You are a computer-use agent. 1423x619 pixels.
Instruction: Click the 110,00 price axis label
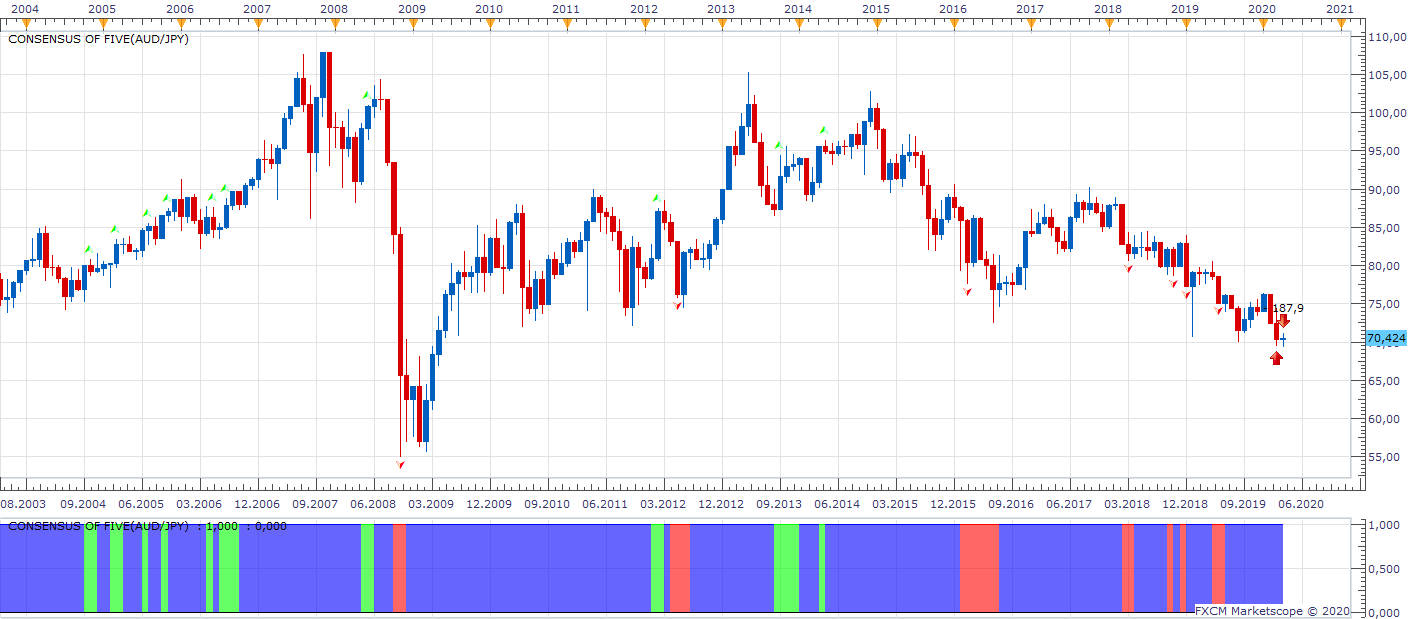1385,37
